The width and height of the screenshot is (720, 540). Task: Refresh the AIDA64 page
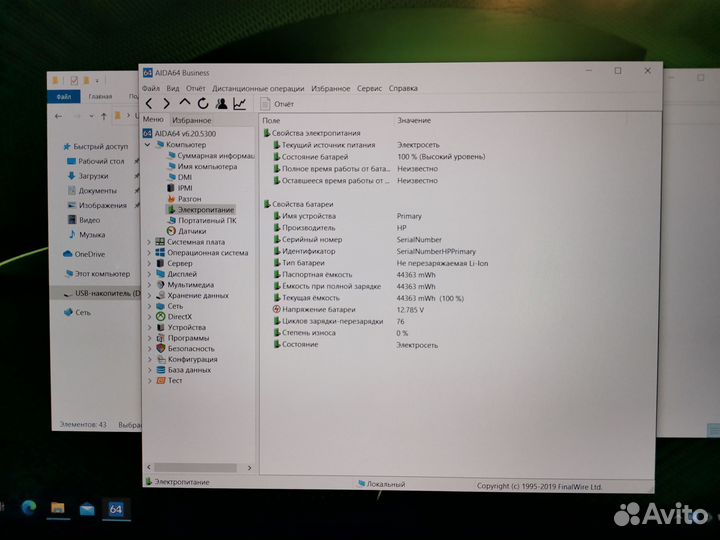pyautogui.click(x=202, y=104)
